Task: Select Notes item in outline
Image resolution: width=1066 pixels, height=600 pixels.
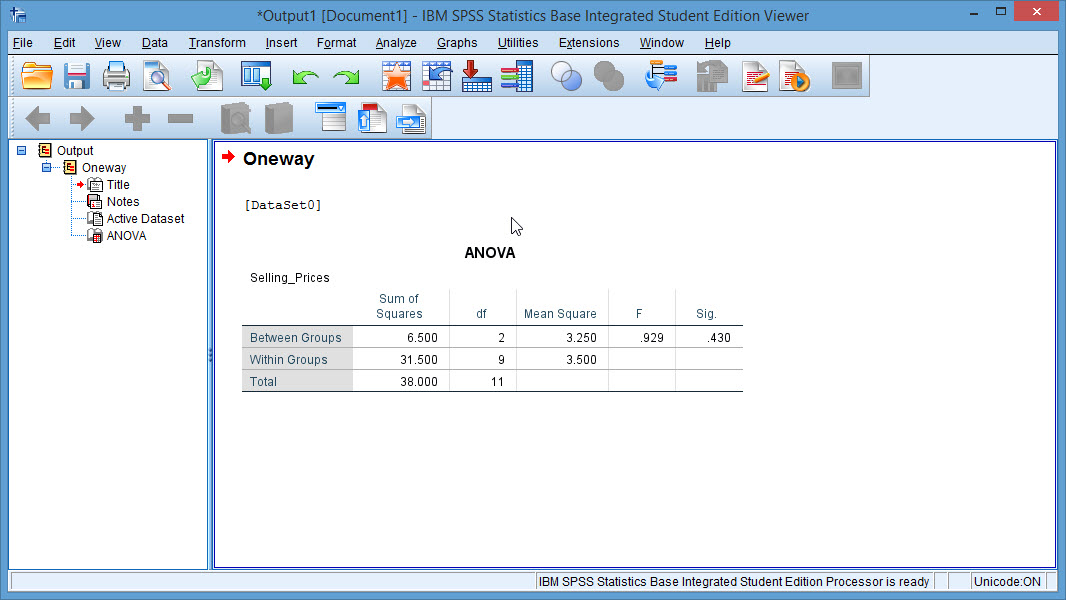Action: [122, 201]
